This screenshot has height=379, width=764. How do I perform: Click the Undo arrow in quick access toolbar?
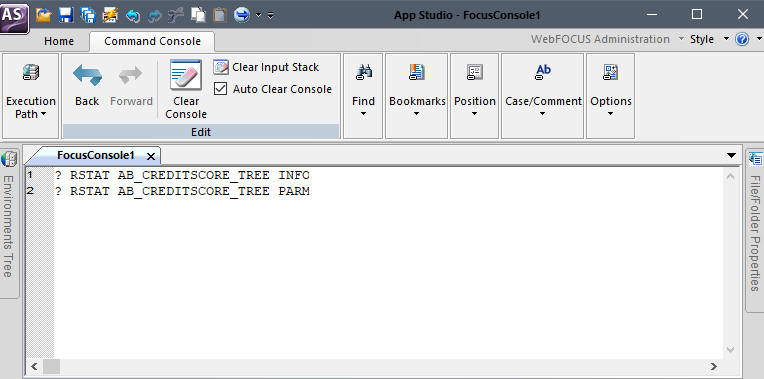point(133,16)
